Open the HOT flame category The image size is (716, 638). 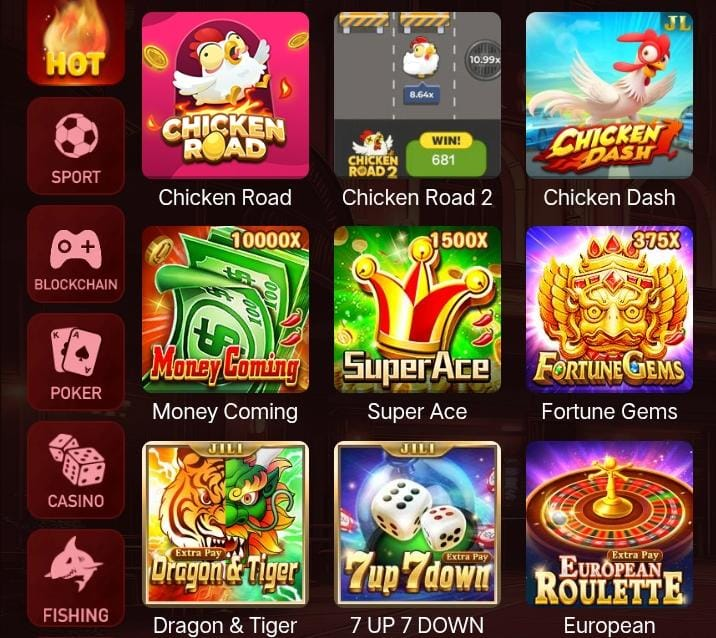click(76, 42)
